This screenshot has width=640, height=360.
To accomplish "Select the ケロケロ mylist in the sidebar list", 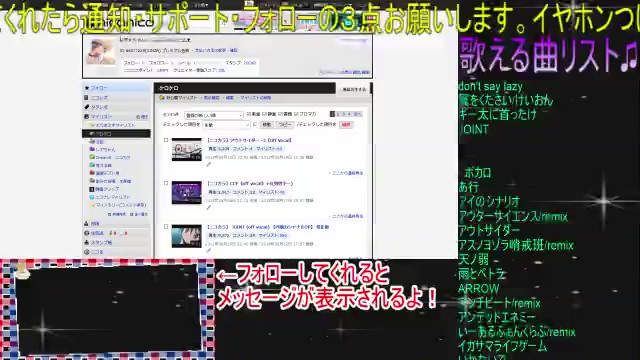I will click(116, 133).
